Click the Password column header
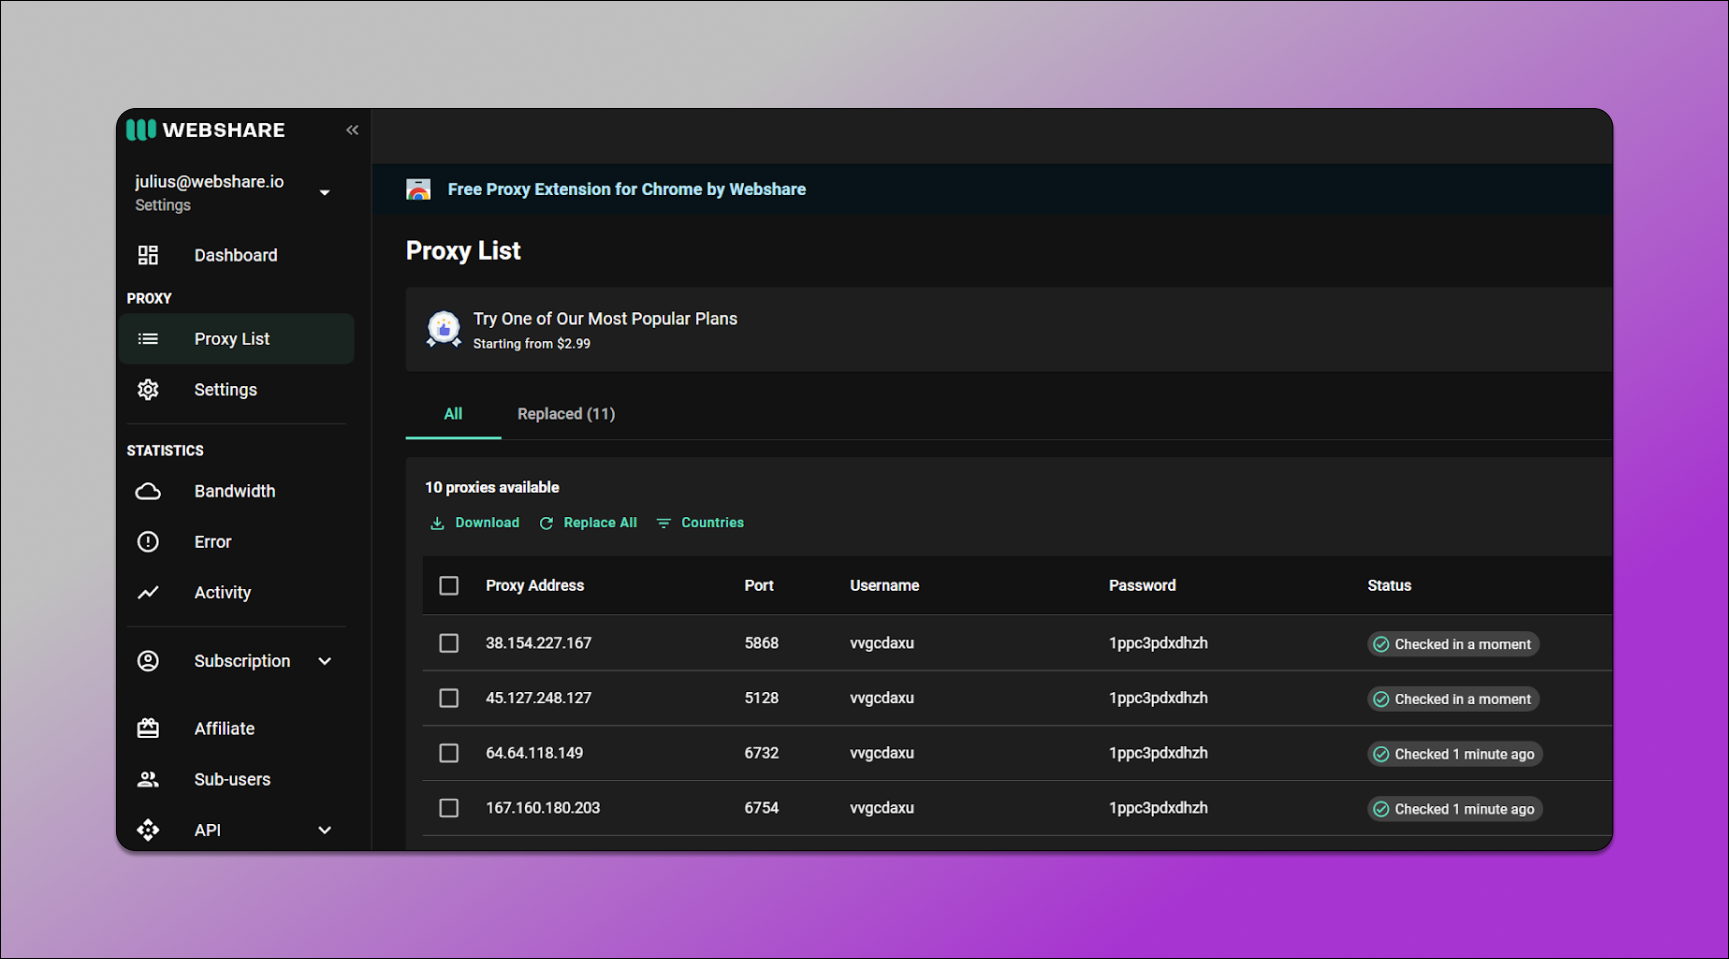The width and height of the screenshot is (1729, 959). [1142, 586]
